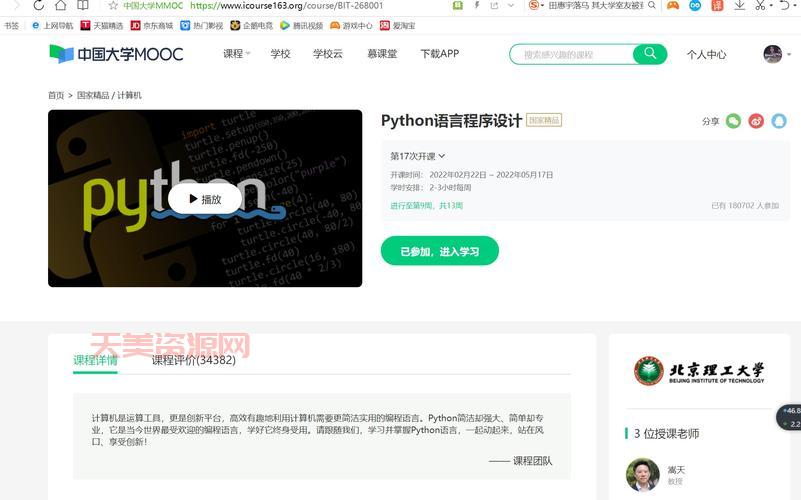Screen dimensions: 801x500
Task: Go to browser home page icon
Action: (60, 6)
